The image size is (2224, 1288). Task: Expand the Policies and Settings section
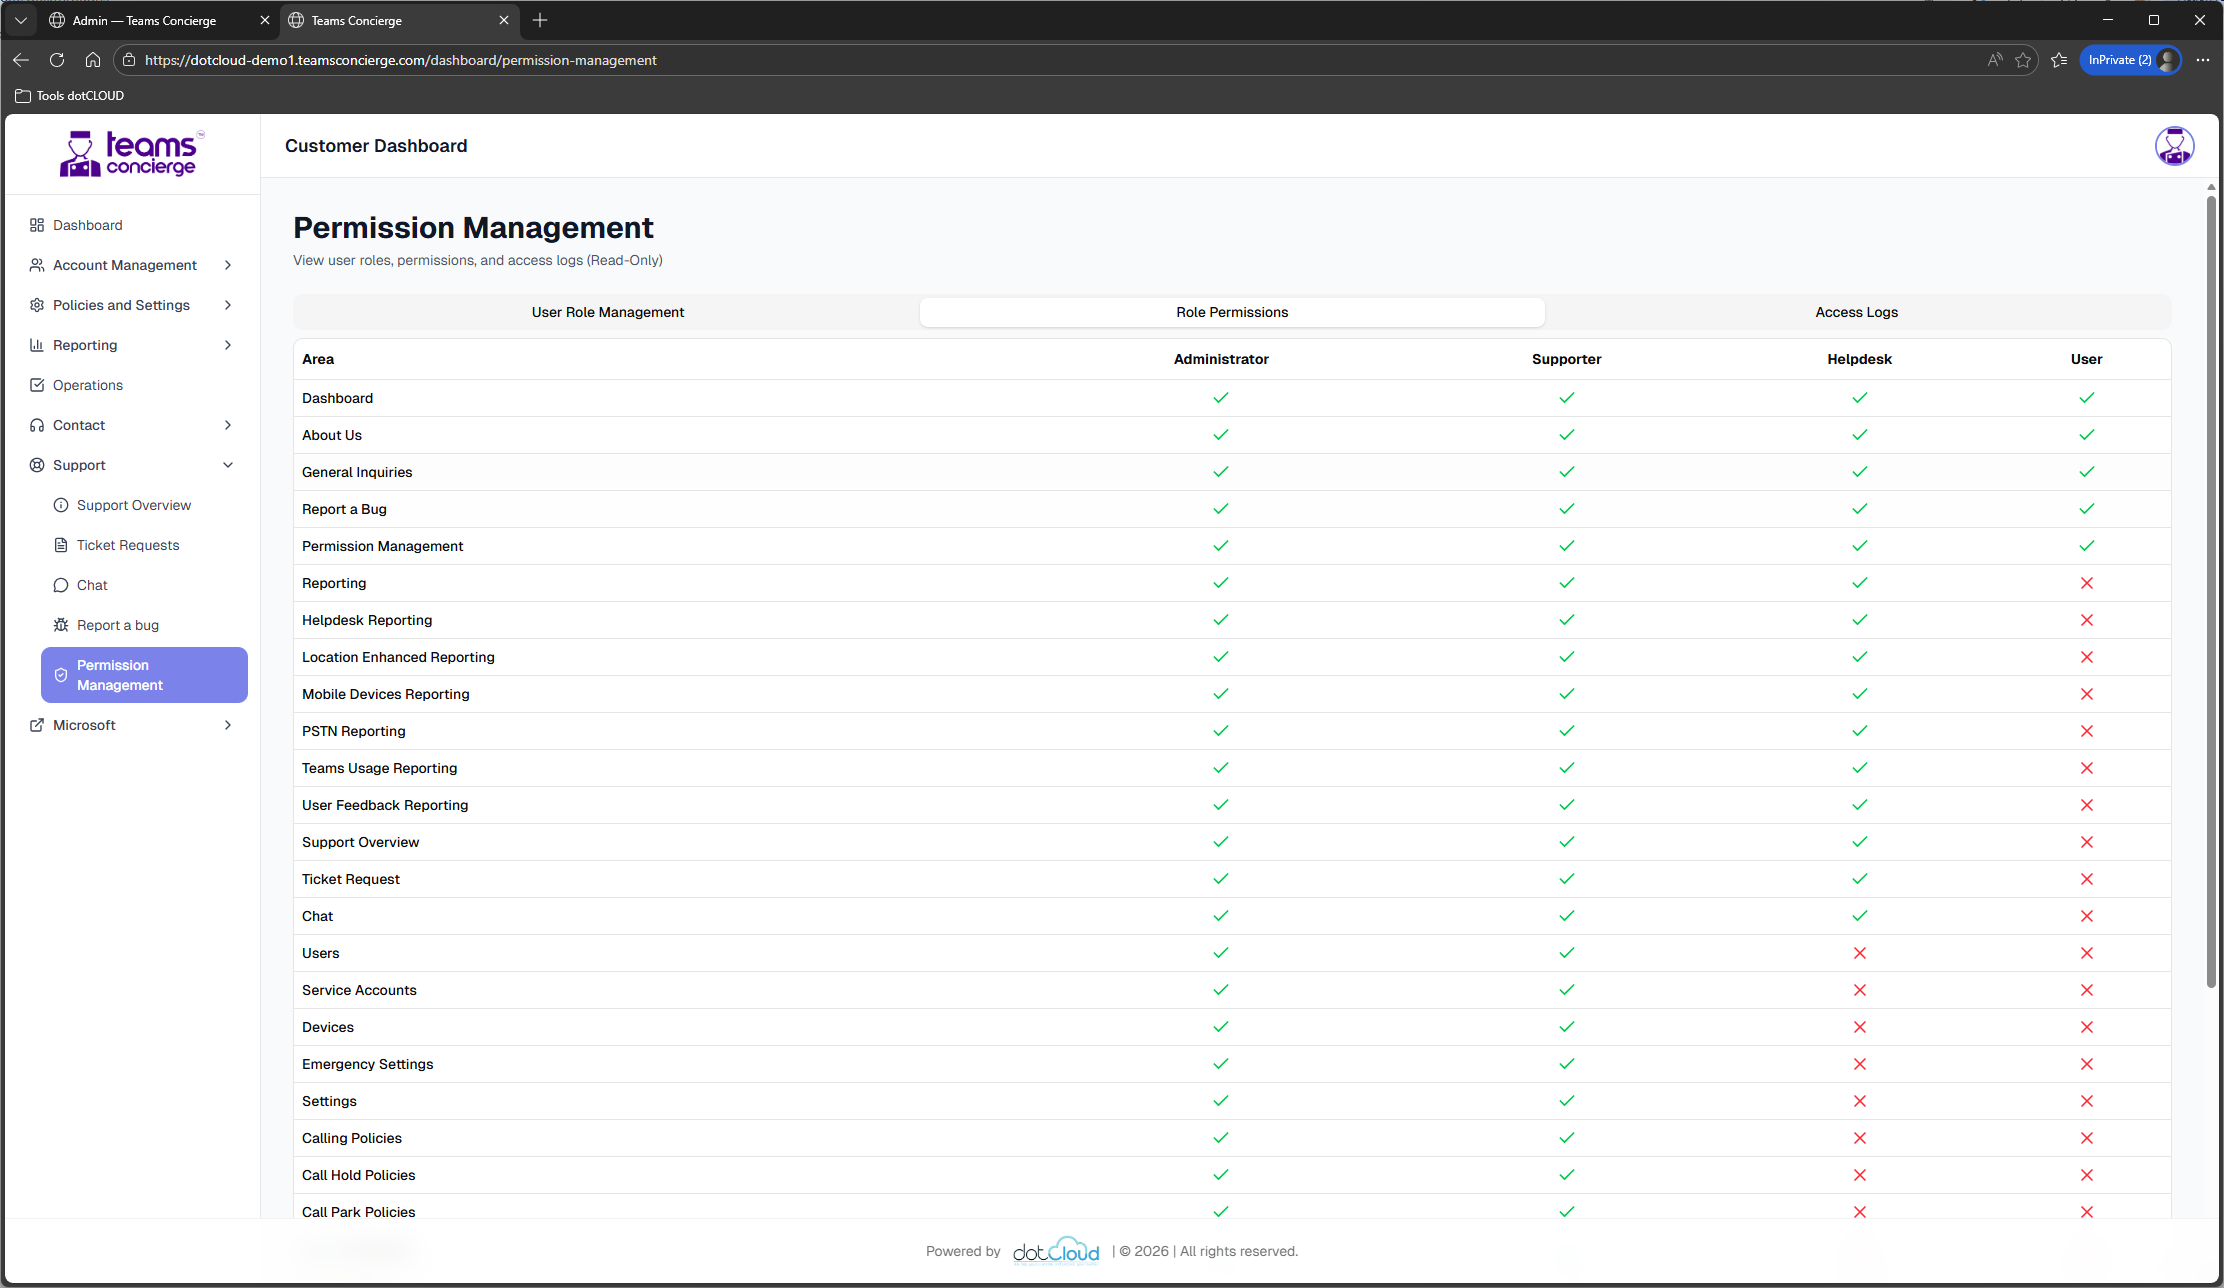coord(228,305)
